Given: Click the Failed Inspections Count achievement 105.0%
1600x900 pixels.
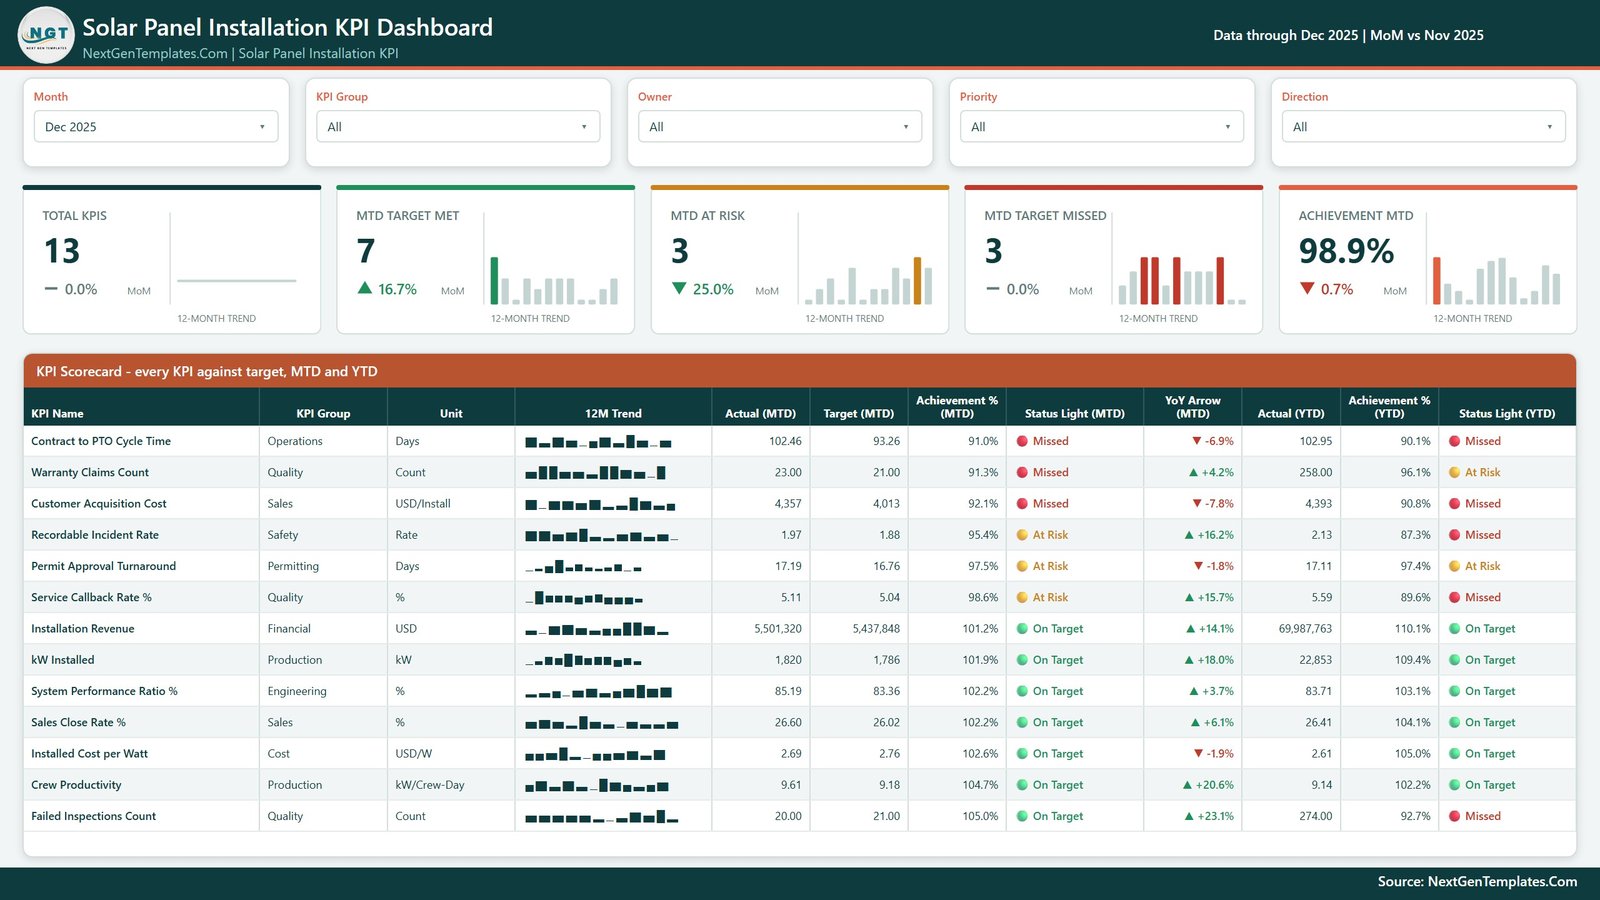Looking at the screenshot, I should click(x=980, y=816).
